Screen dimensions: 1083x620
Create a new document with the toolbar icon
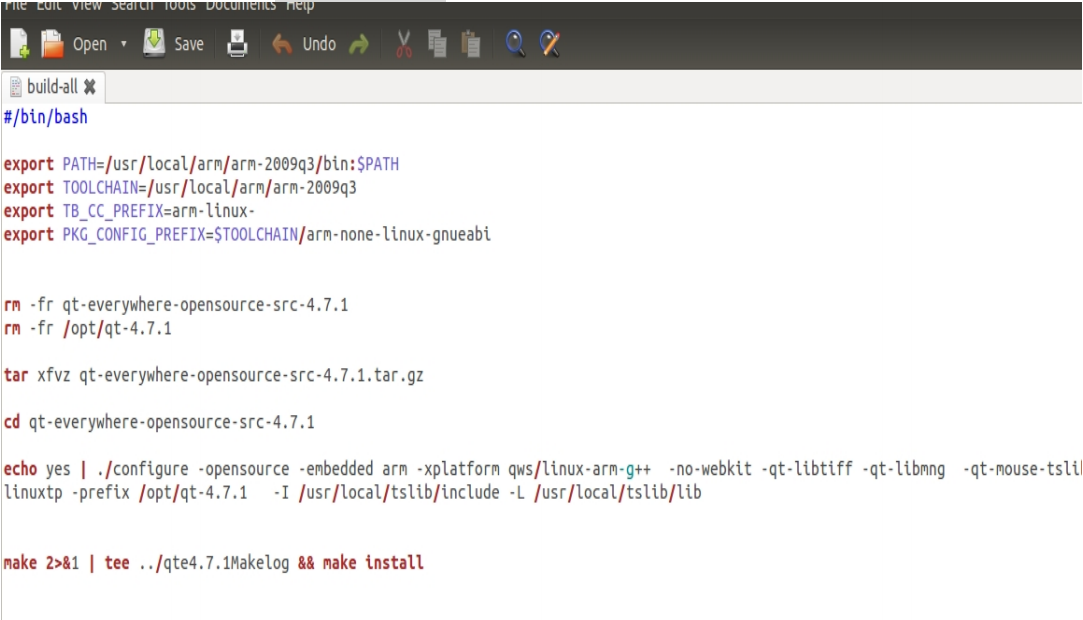point(19,44)
